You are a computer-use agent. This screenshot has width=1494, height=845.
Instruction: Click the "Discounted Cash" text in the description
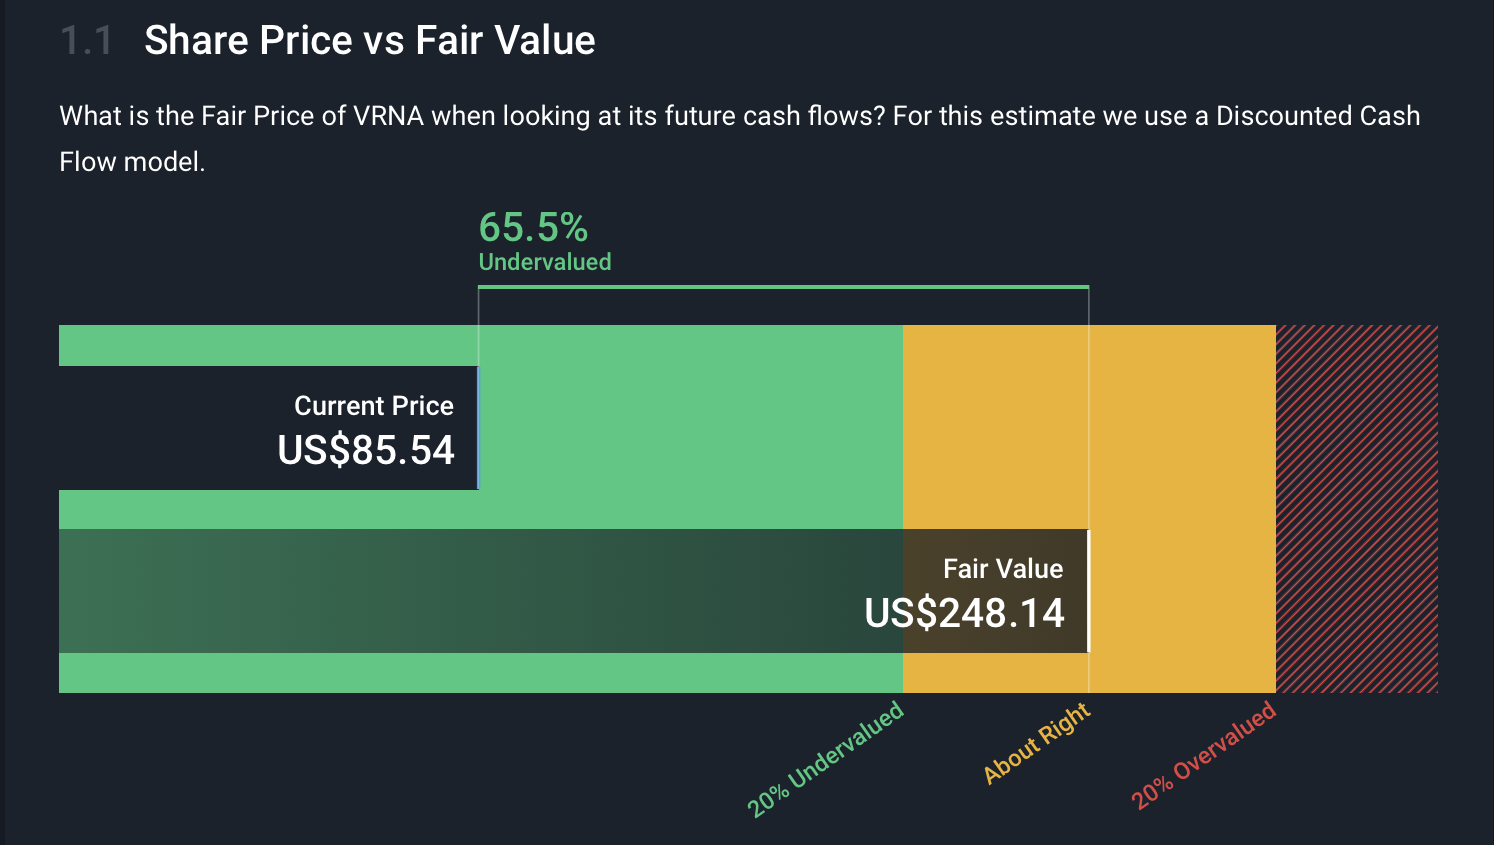(1317, 116)
